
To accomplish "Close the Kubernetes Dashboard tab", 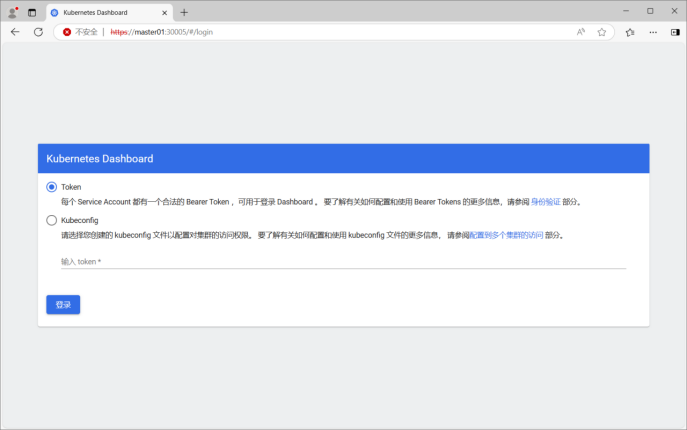I will pyautogui.click(x=164, y=13).
